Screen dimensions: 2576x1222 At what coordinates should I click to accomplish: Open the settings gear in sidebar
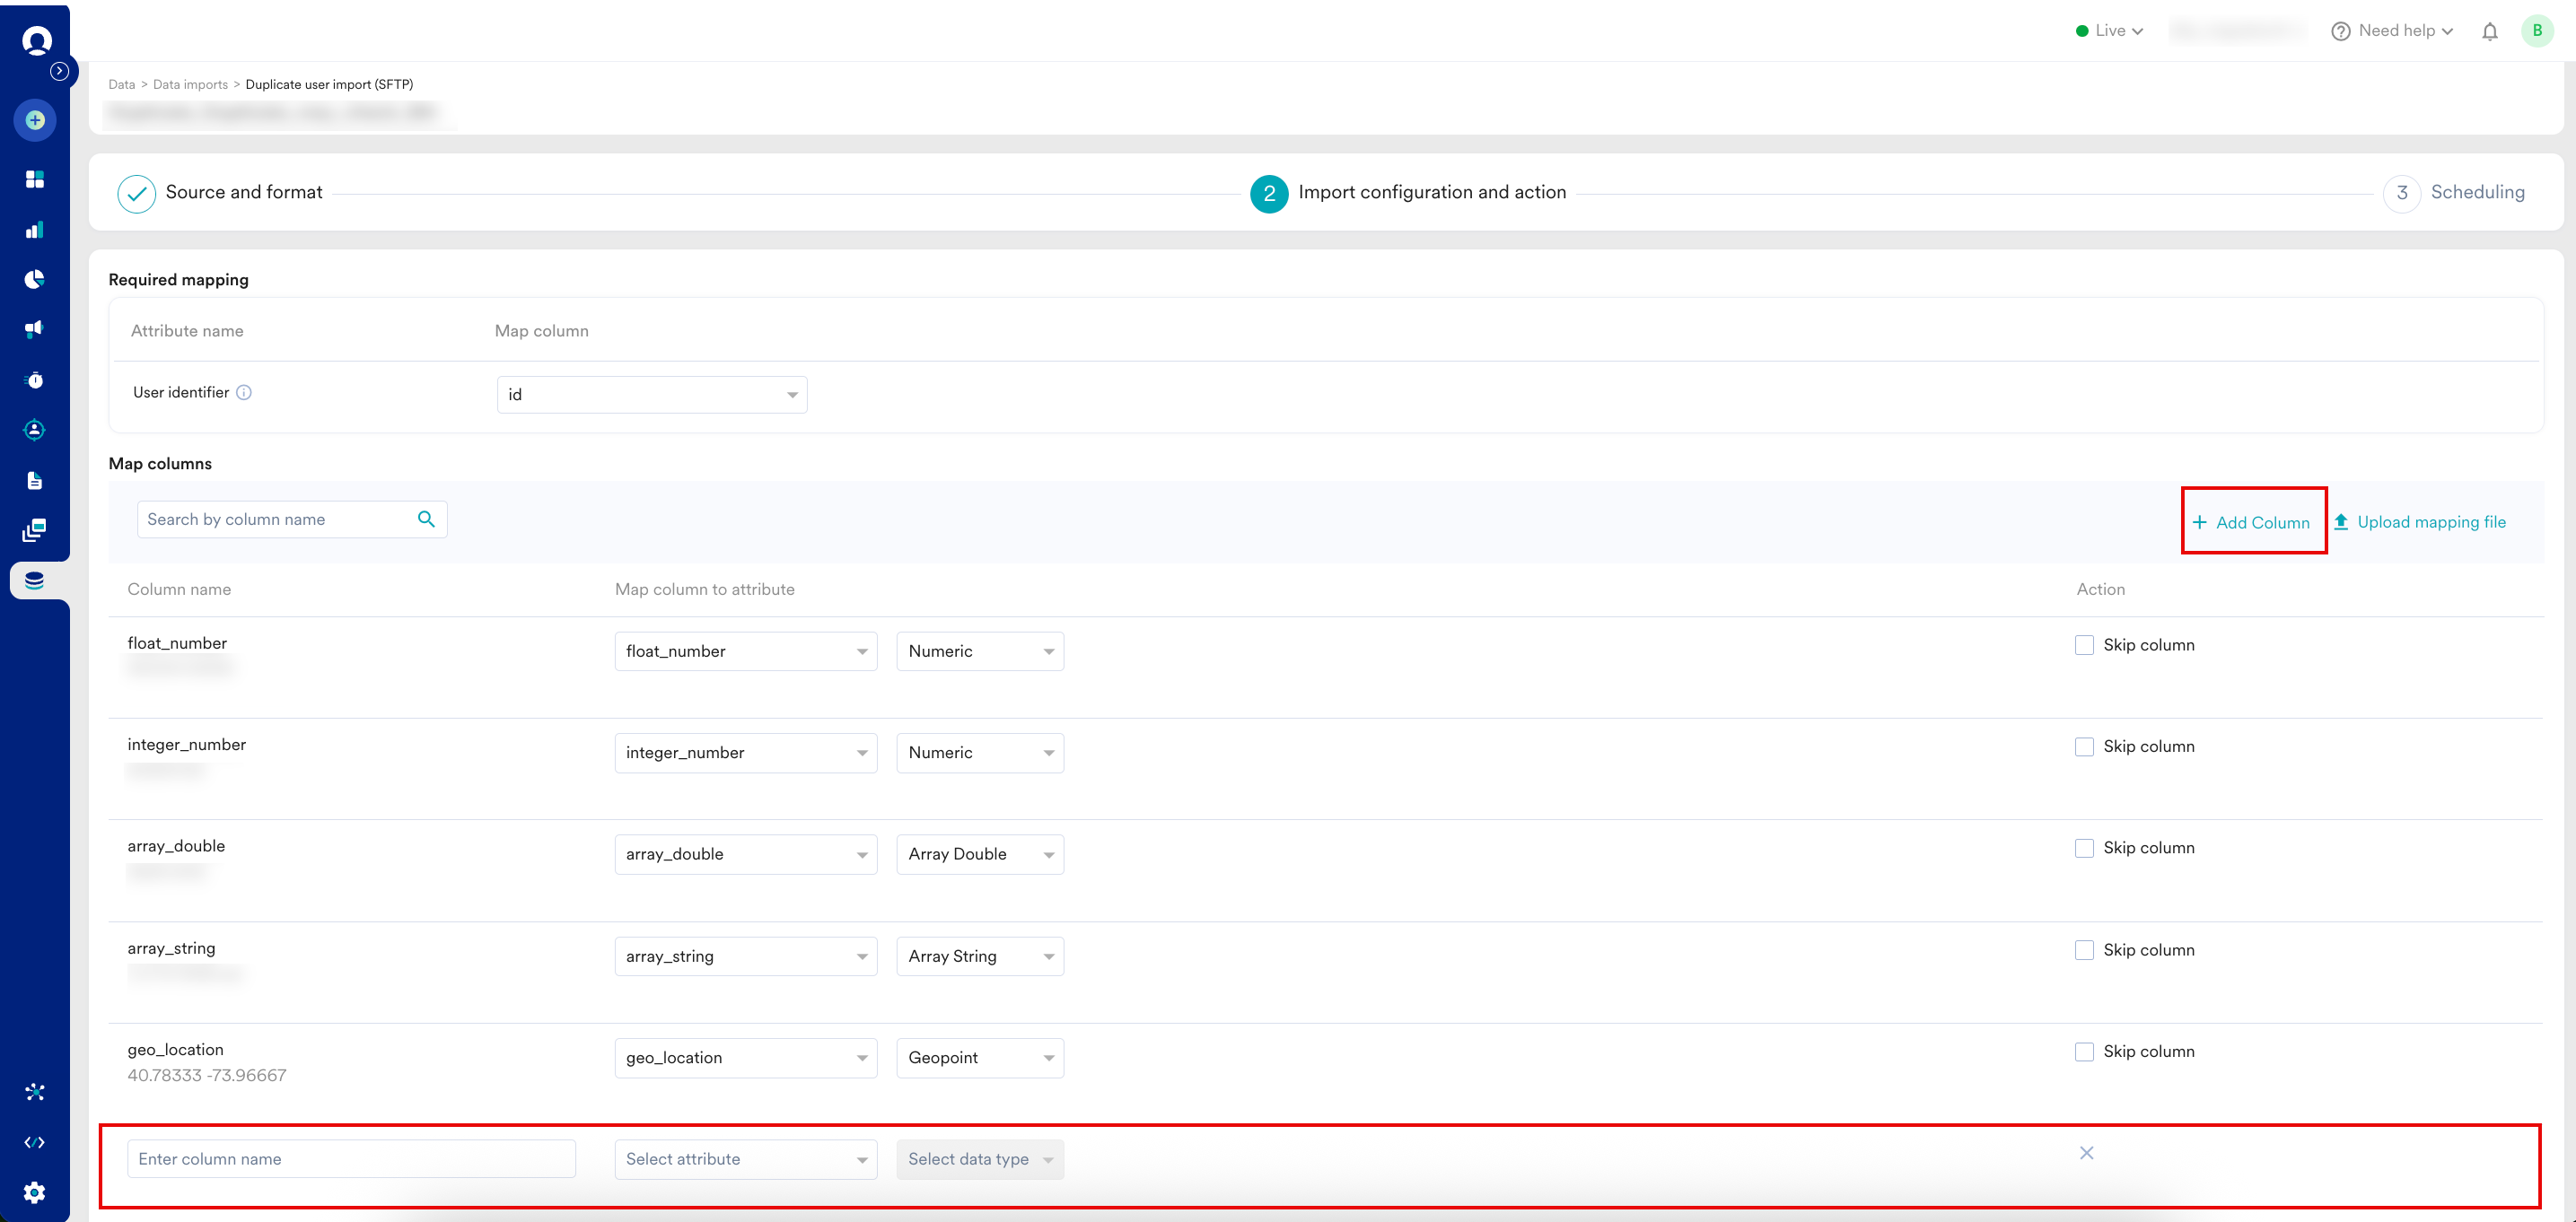[x=35, y=1192]
